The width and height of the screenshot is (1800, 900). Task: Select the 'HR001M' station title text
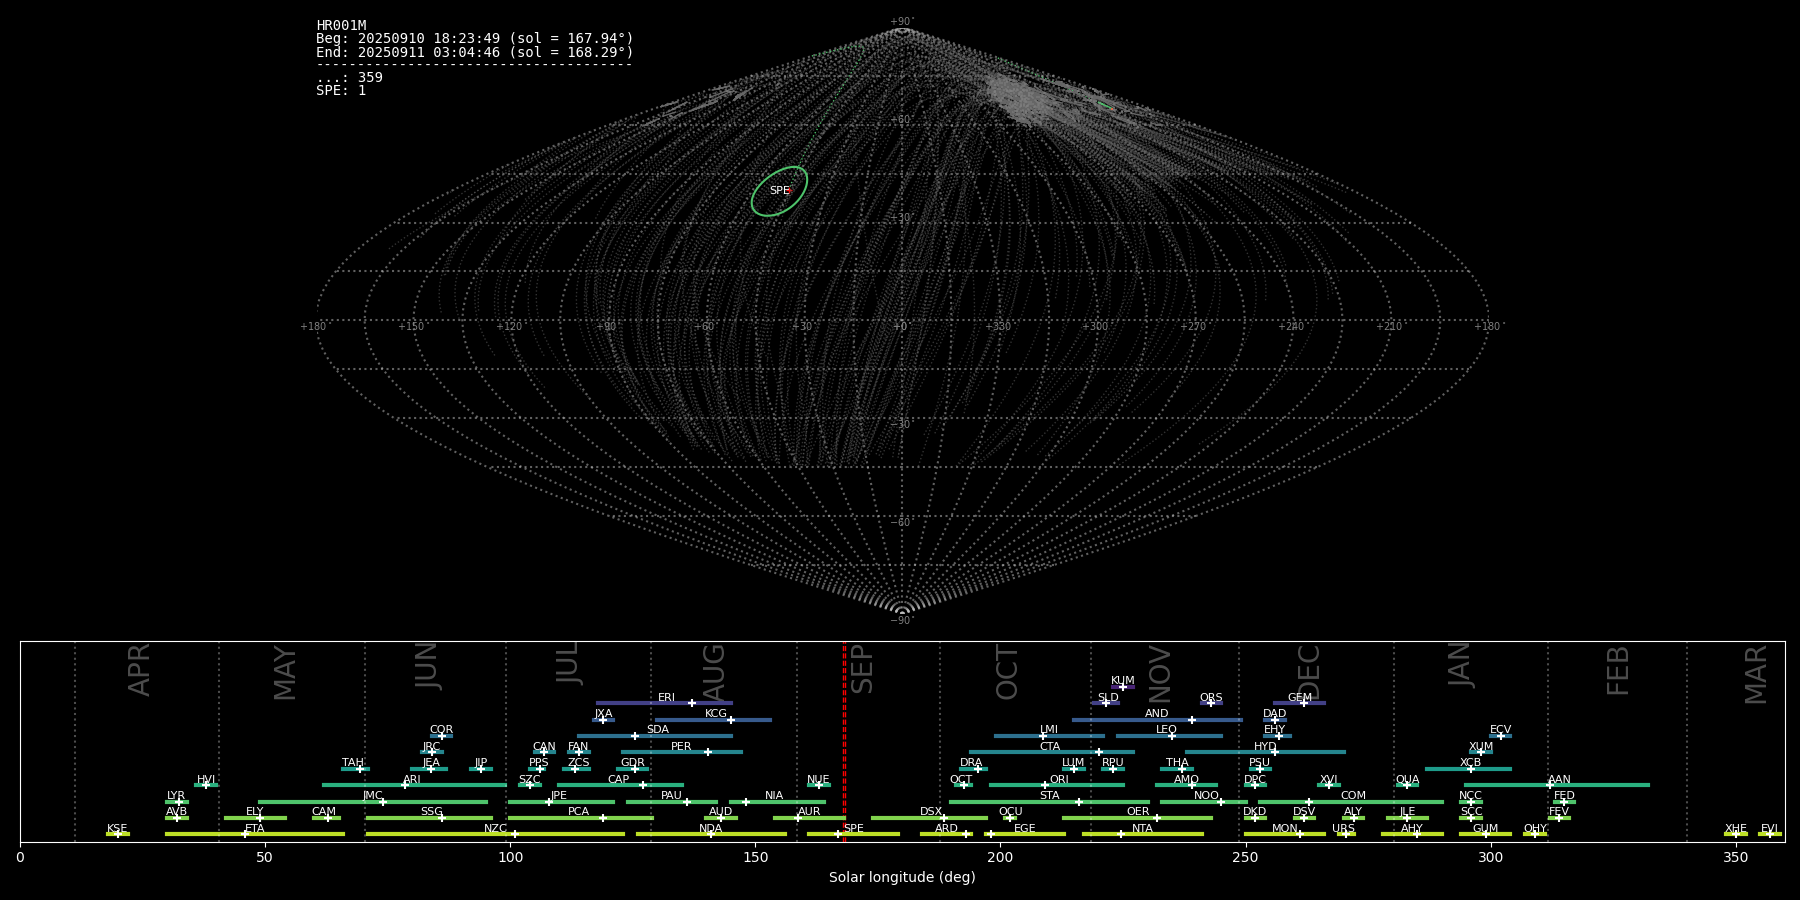pyautogui.click(x=341, y=26)
